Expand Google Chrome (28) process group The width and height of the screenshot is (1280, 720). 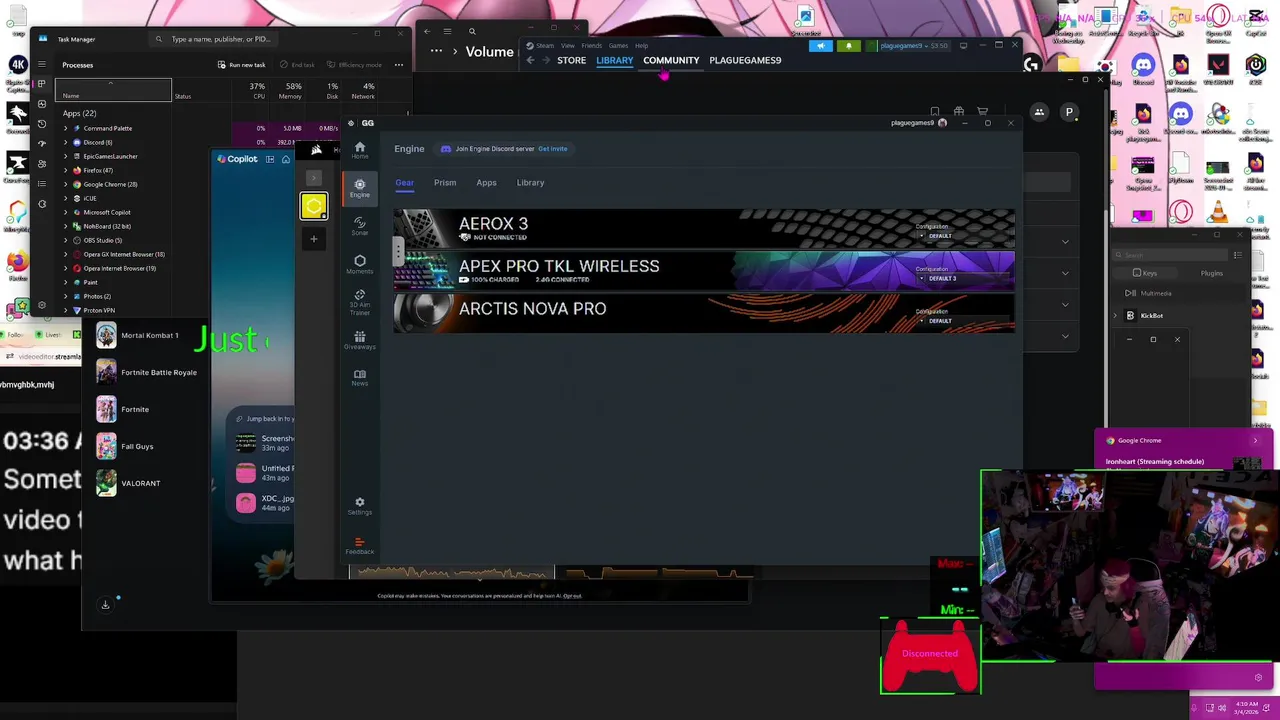pos(66,184)
